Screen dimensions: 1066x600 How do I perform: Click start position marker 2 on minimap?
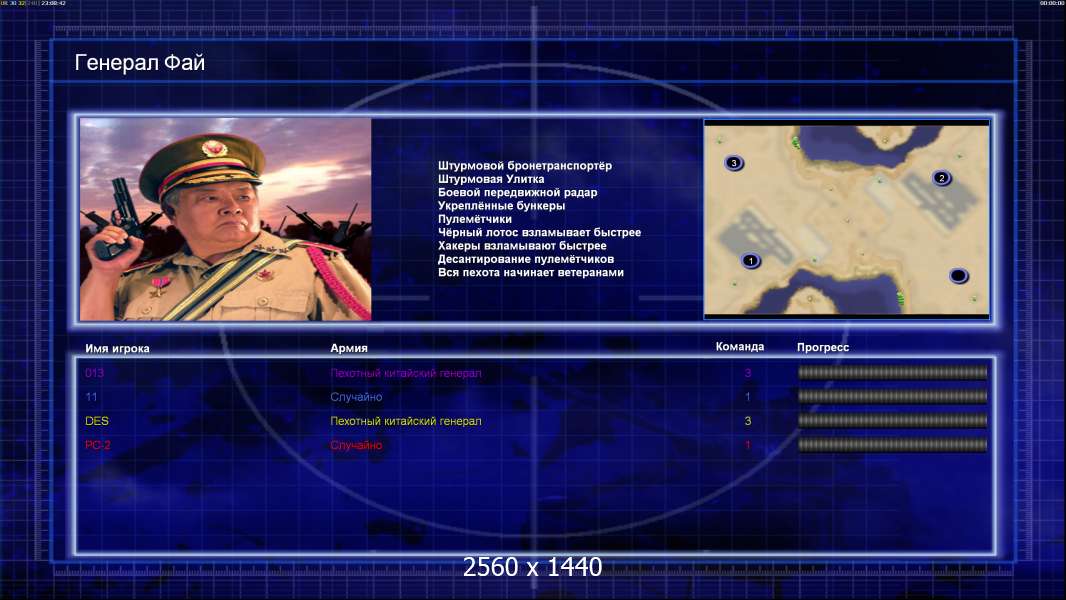[942, 178]
